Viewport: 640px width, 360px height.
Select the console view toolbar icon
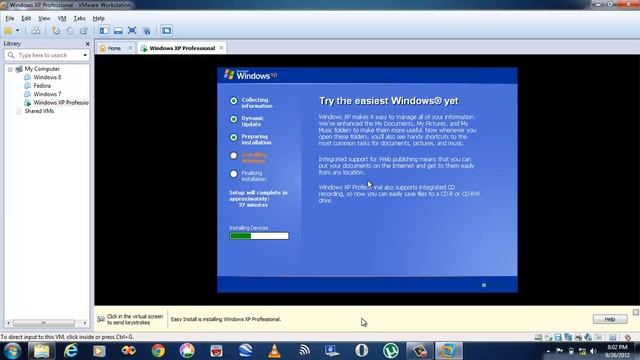point(166,31)
